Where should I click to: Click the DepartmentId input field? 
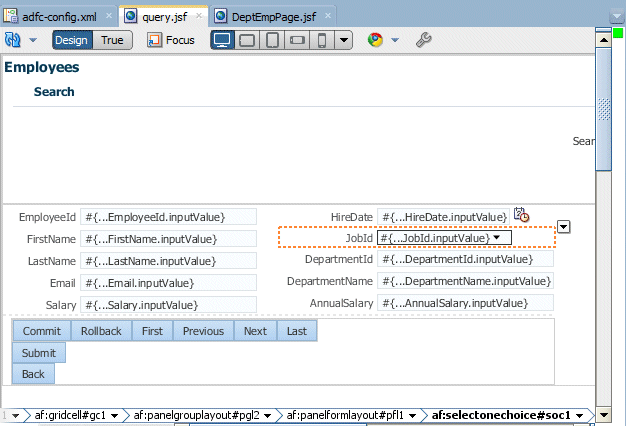466,260
